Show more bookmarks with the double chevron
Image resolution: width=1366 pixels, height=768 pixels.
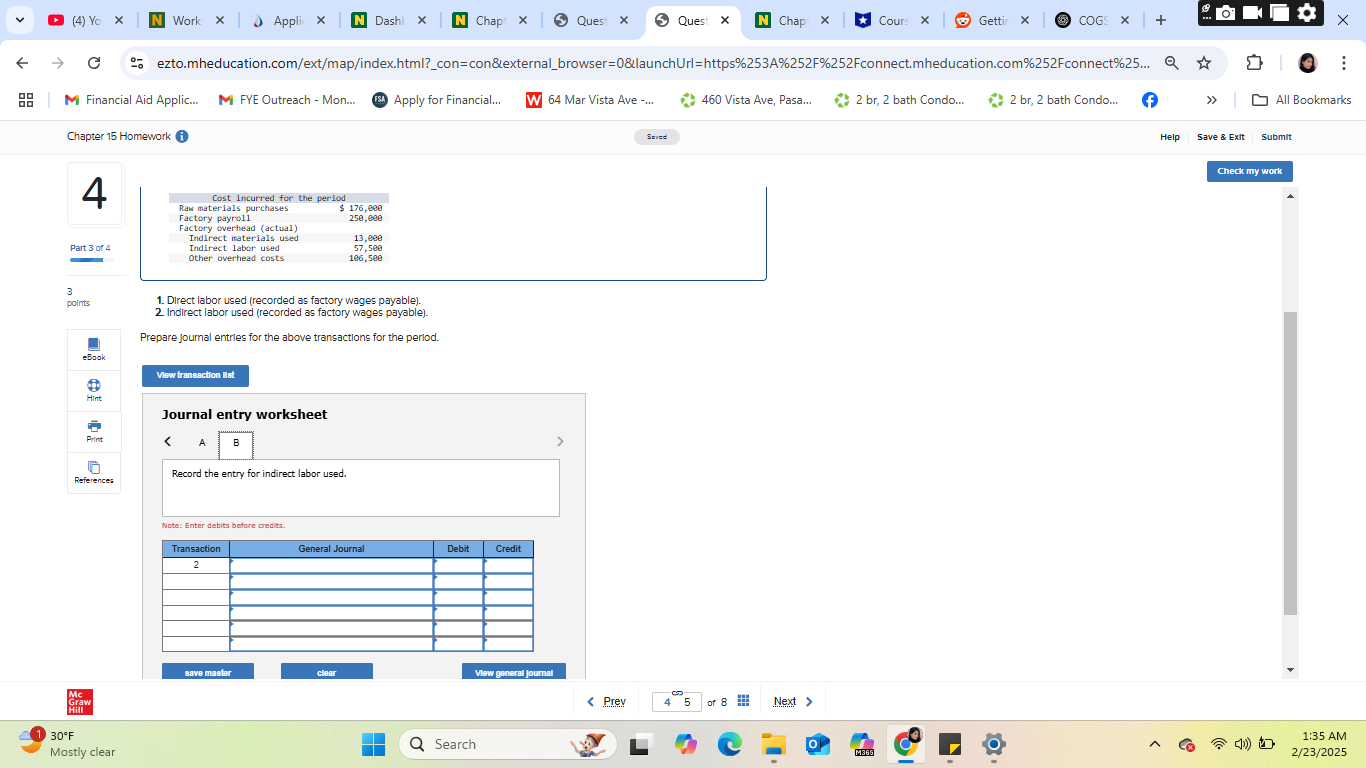coord(1212,100)
